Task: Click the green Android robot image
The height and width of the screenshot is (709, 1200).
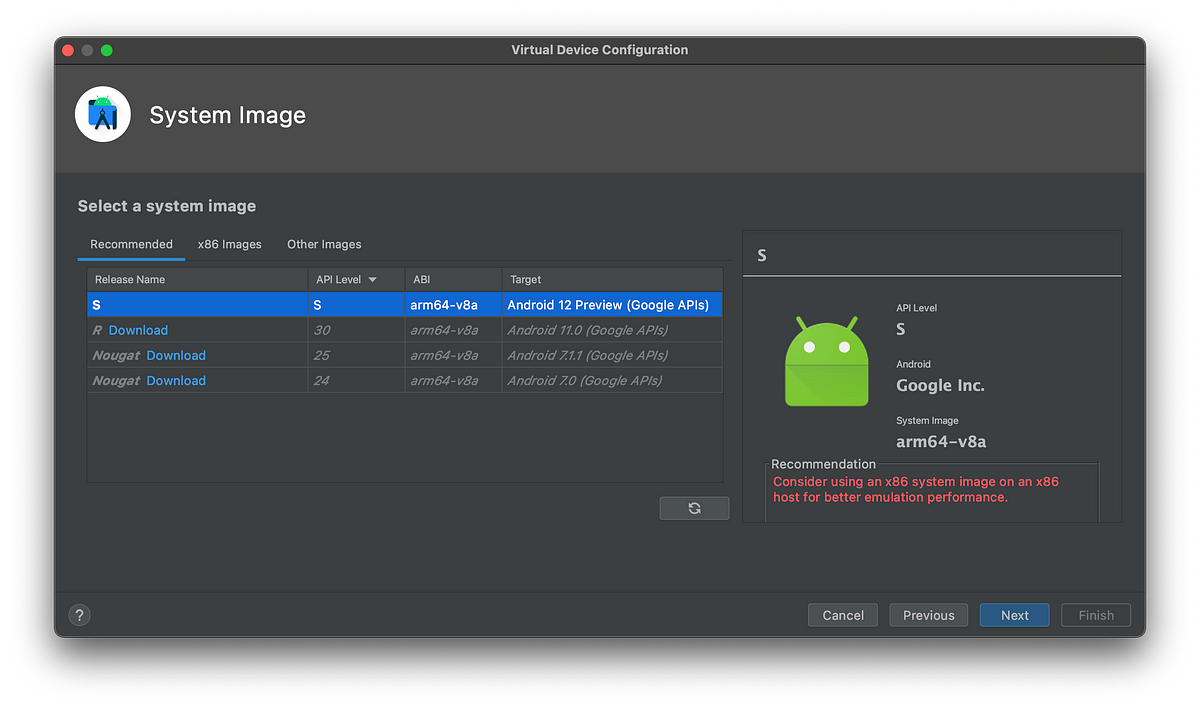Action: tap(826, 362)
